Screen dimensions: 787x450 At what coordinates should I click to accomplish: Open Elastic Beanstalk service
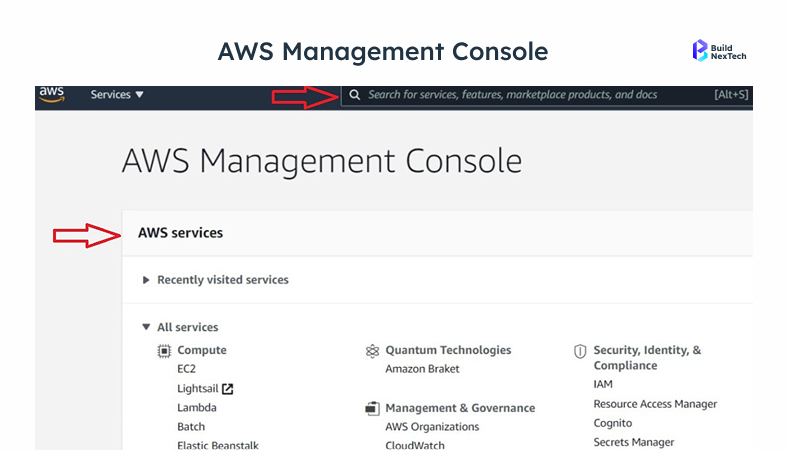coord(218,445)
